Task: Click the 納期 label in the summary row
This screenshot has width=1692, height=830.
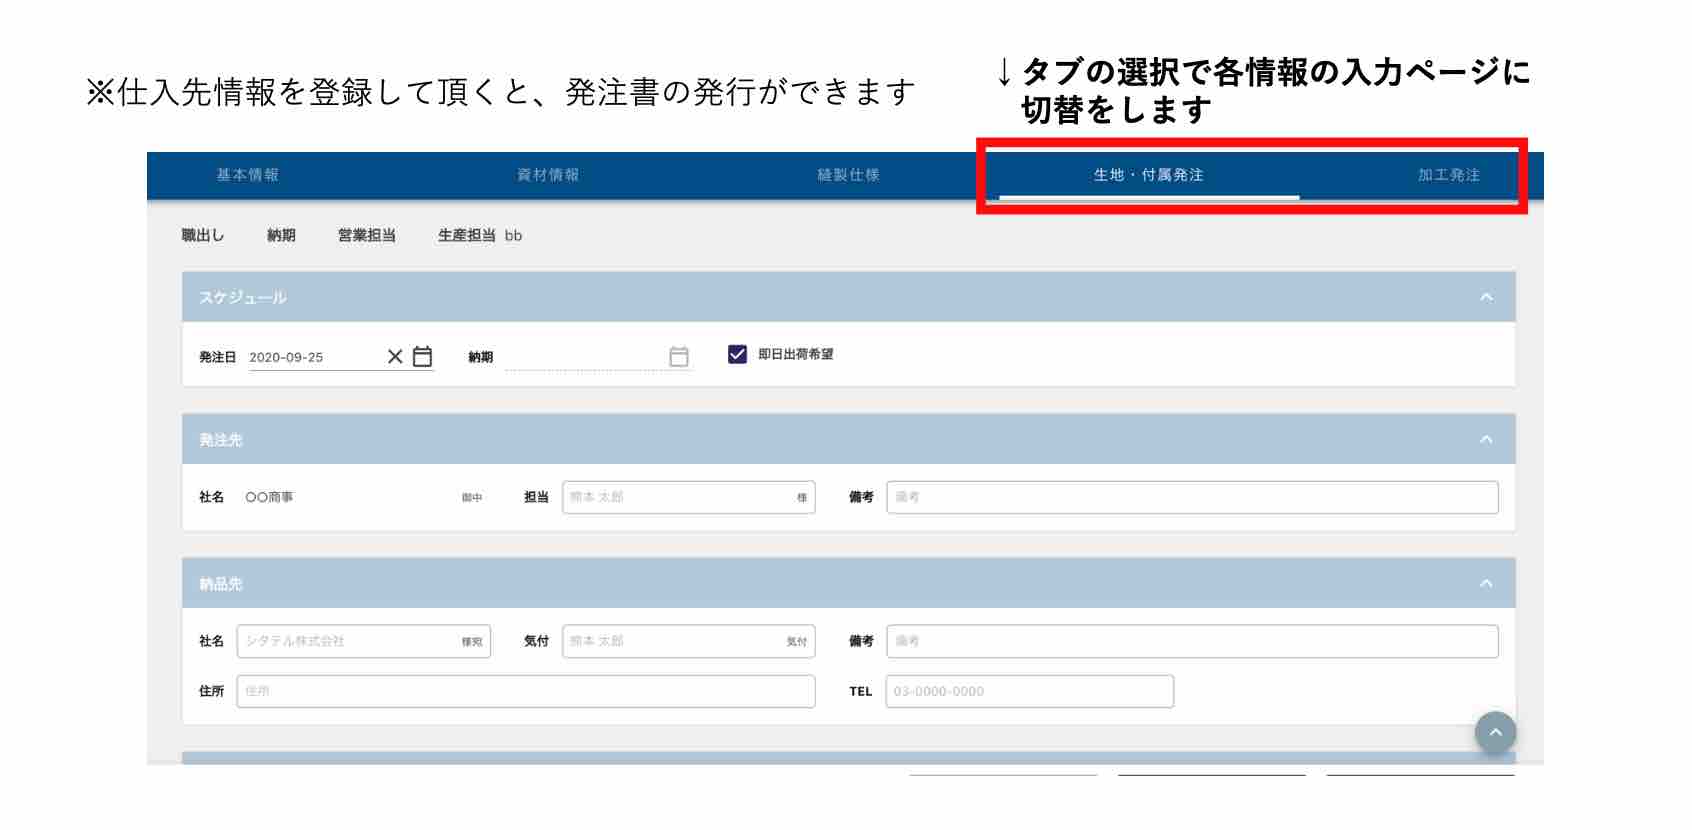Action: point(281,236)
